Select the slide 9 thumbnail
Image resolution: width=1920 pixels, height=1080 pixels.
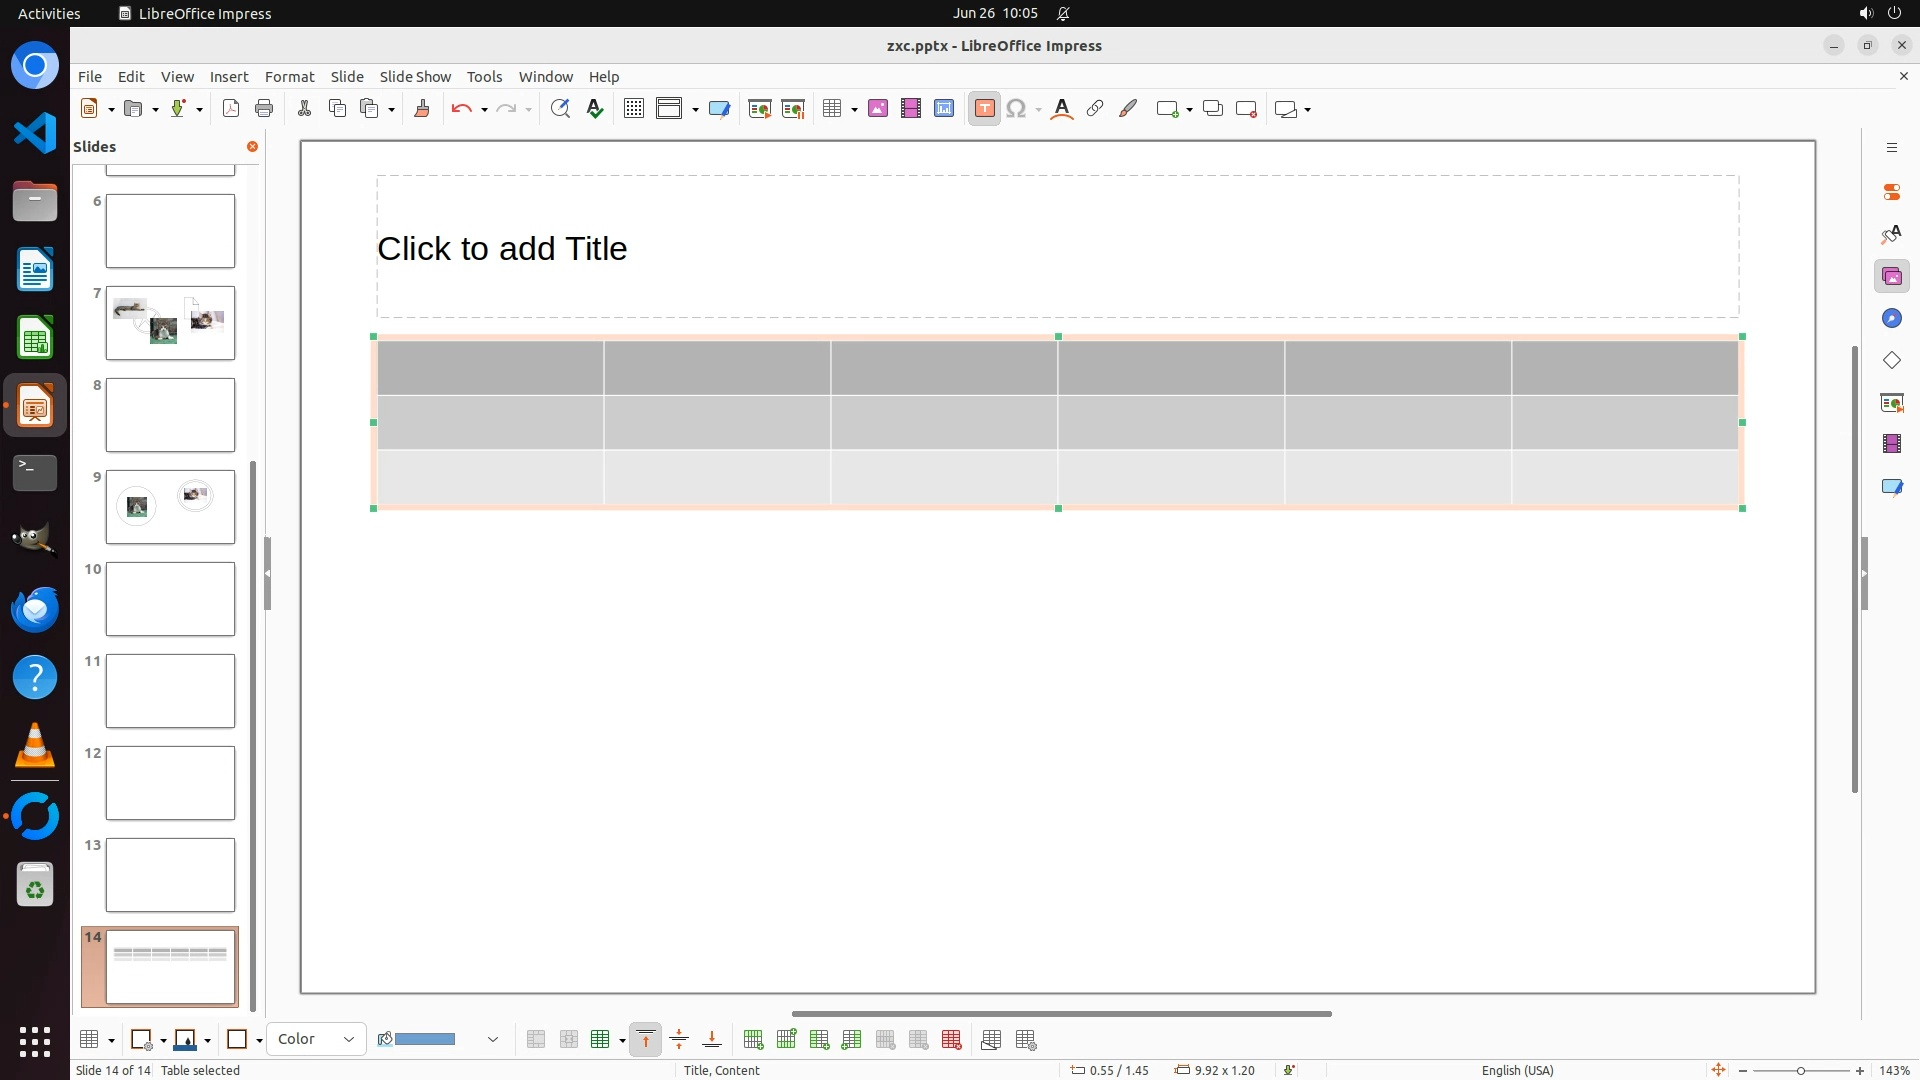click(170, 507)
